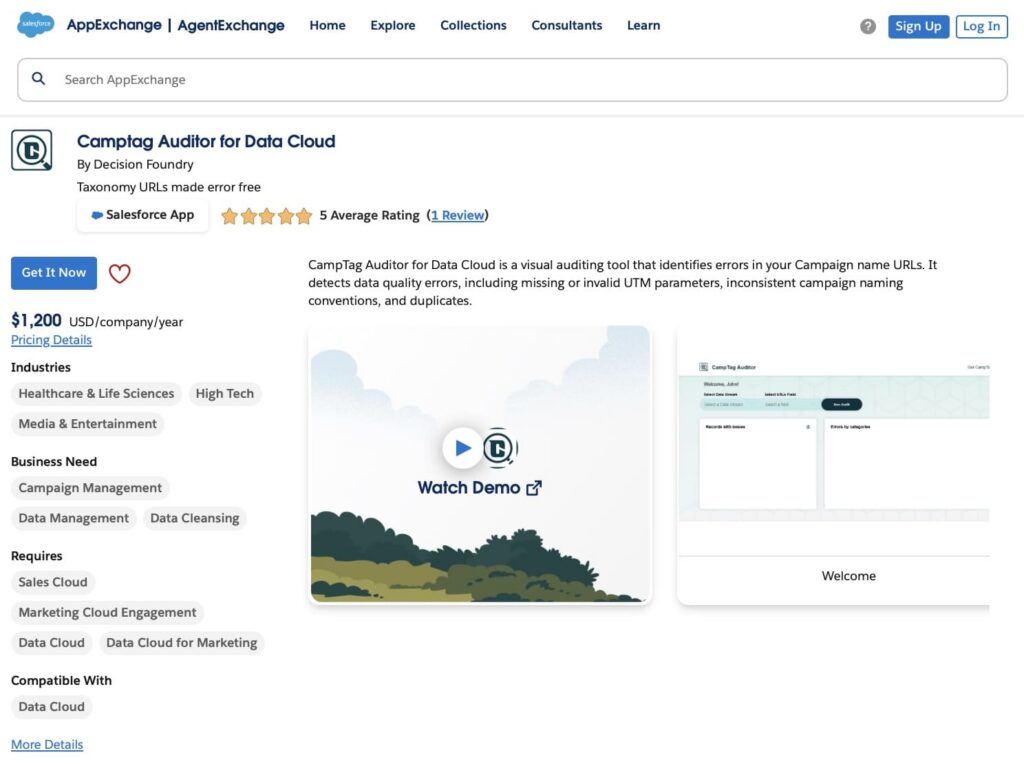
Task: Click the star rating icons
Action: [x=266, y=215]
